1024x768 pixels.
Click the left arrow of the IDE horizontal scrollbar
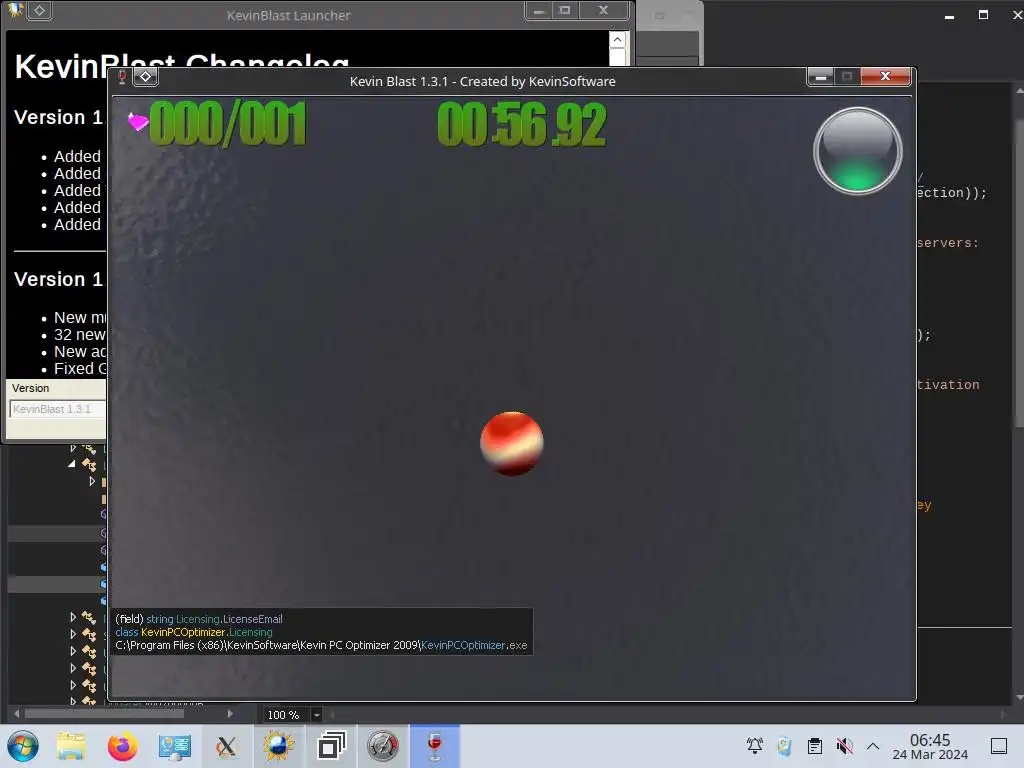tap(16, 714)
